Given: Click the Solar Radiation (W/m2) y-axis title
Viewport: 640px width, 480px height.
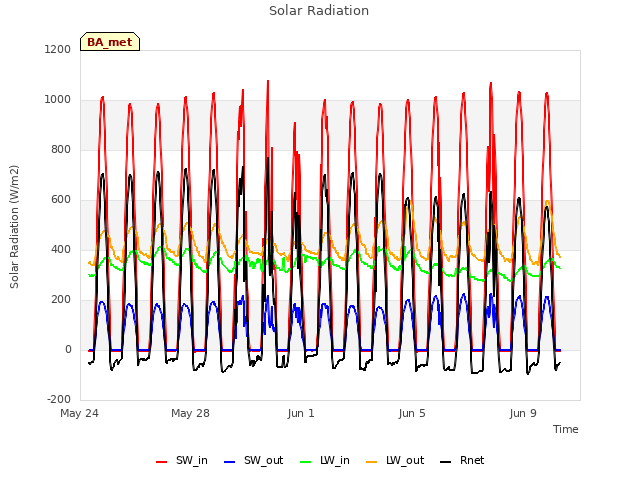Looking at the screenshot, I should click(14, 227).
